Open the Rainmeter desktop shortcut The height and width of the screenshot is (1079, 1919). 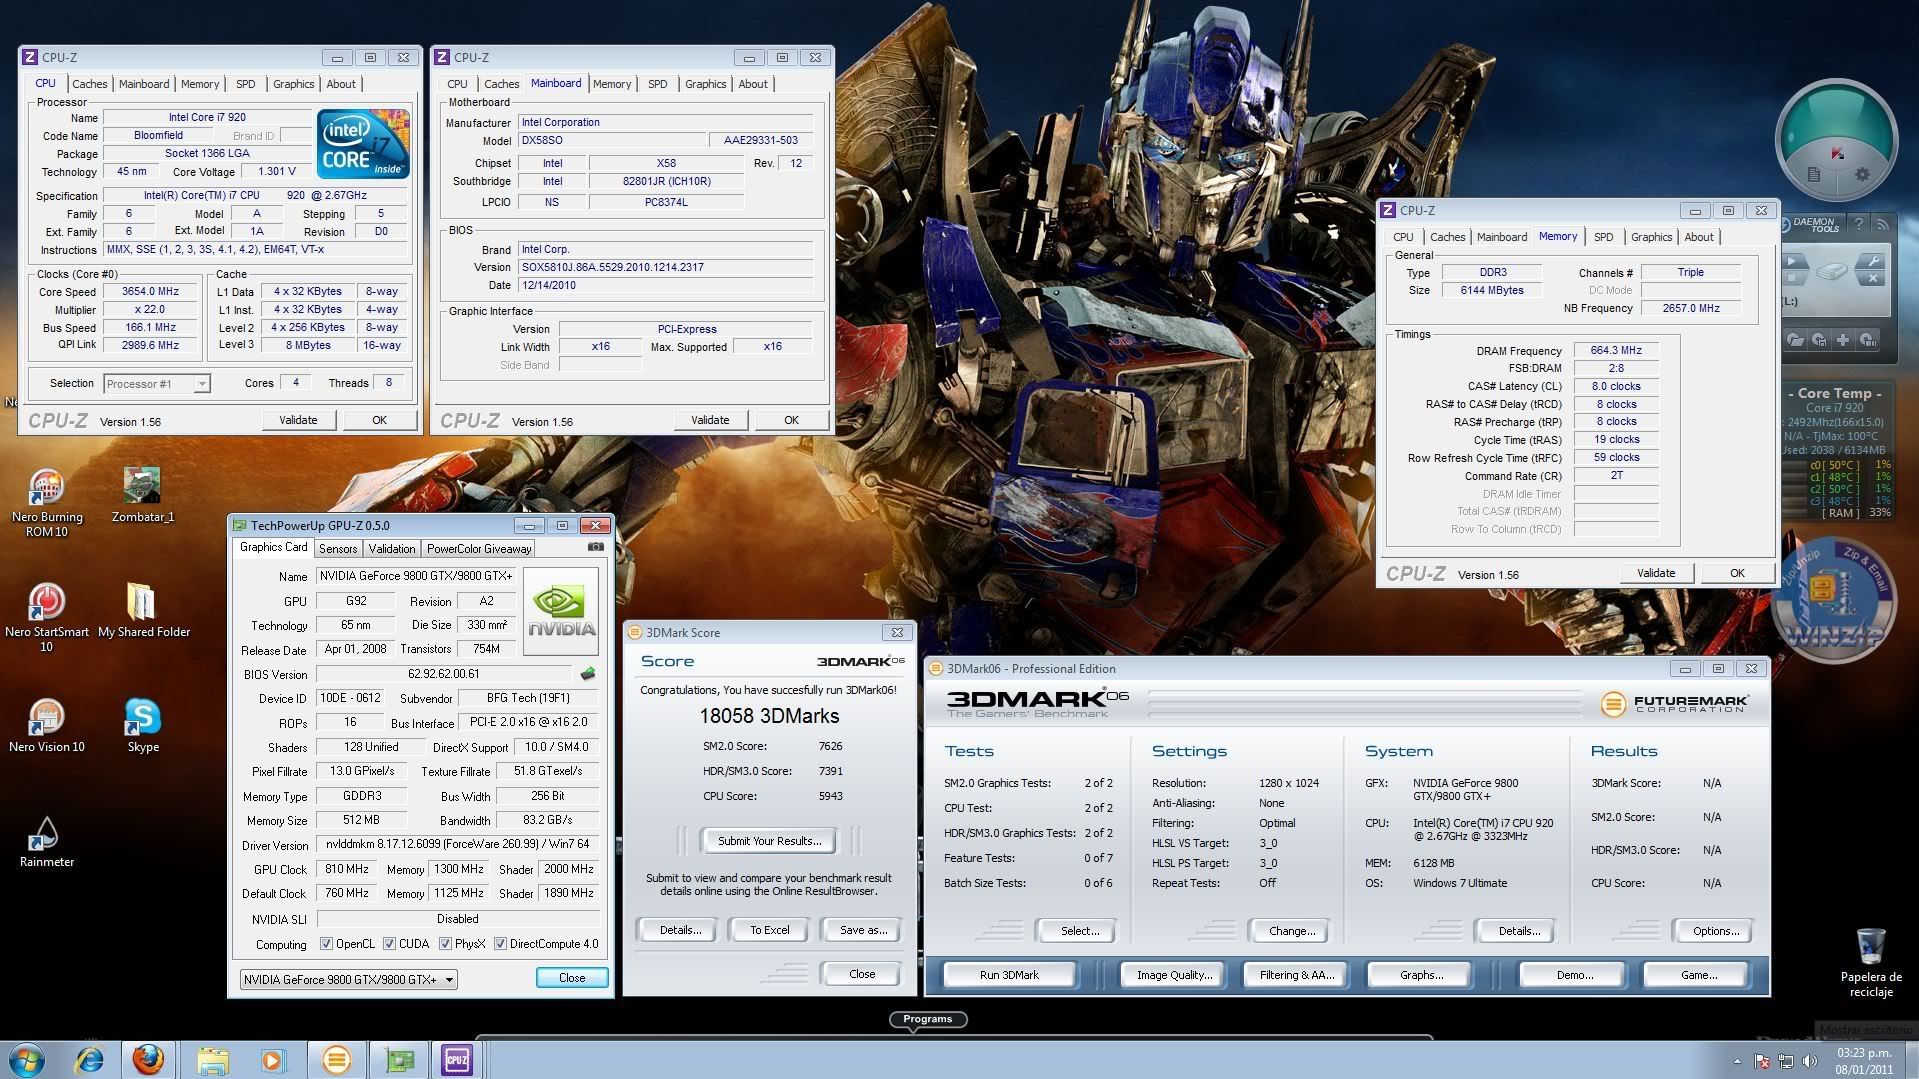point(46,841)
